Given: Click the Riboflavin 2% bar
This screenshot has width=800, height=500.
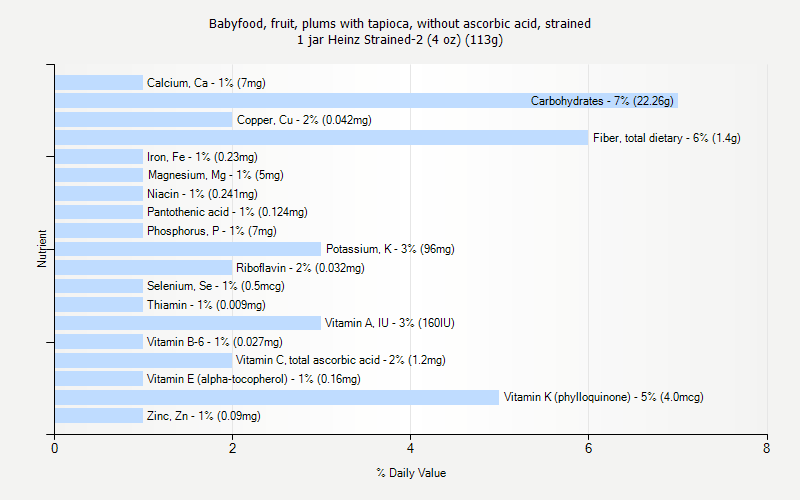Looking at the screenshot, I should pos(144,267).
